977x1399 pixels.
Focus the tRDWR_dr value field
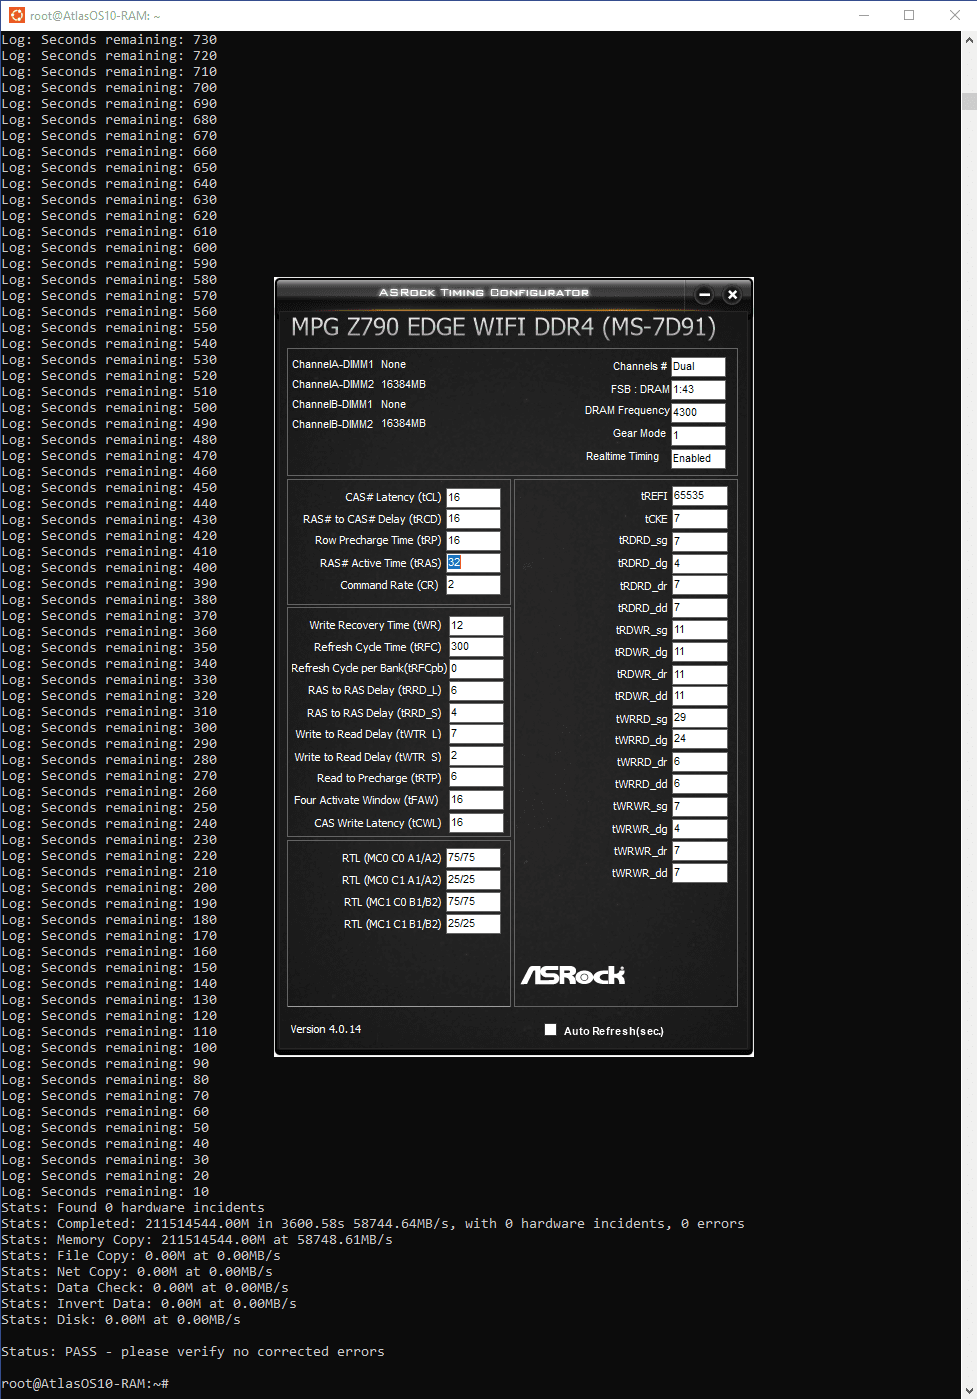(x=699, y=674)
